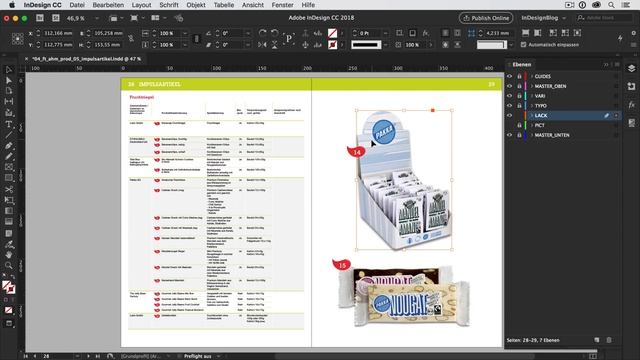Select the Pencil tool
Viewport: 640px width, 360px height.
click(9, 156)
